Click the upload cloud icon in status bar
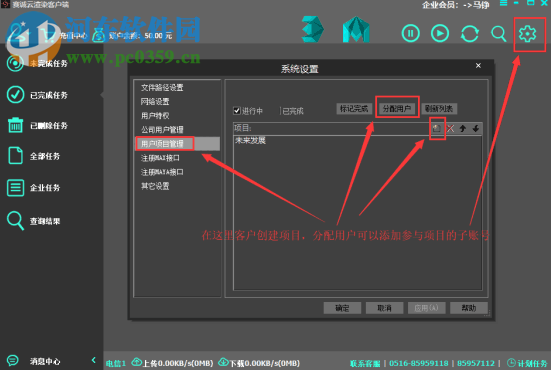Screen dimensions: 555x372 click(x=136, y=362)
